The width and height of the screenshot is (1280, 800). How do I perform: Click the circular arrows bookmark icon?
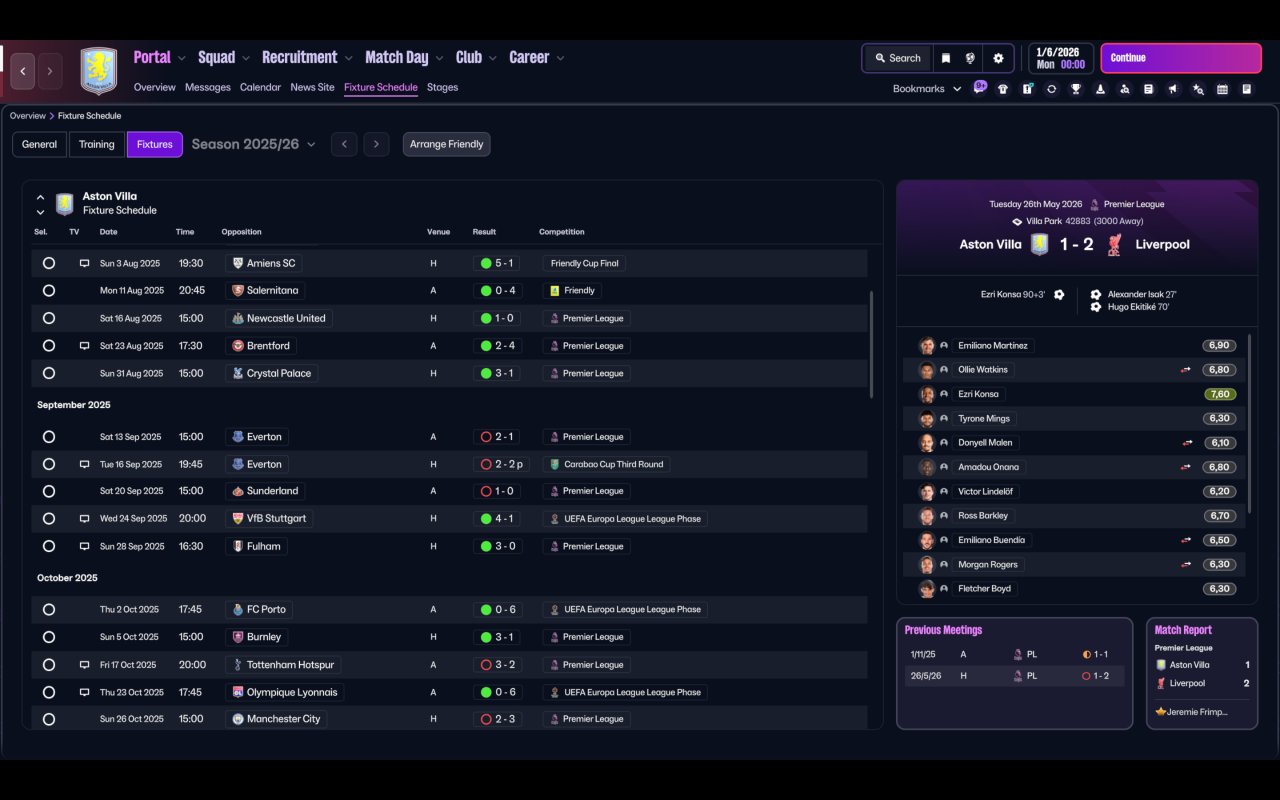(x=1051, y=89)
